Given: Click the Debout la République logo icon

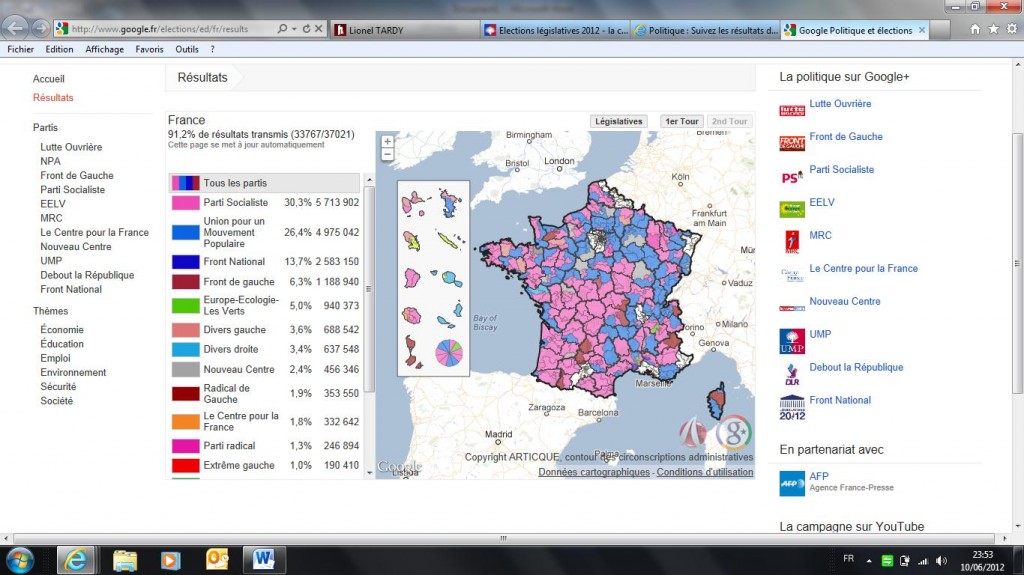Looking at the screenshot, I should [792, 374].
